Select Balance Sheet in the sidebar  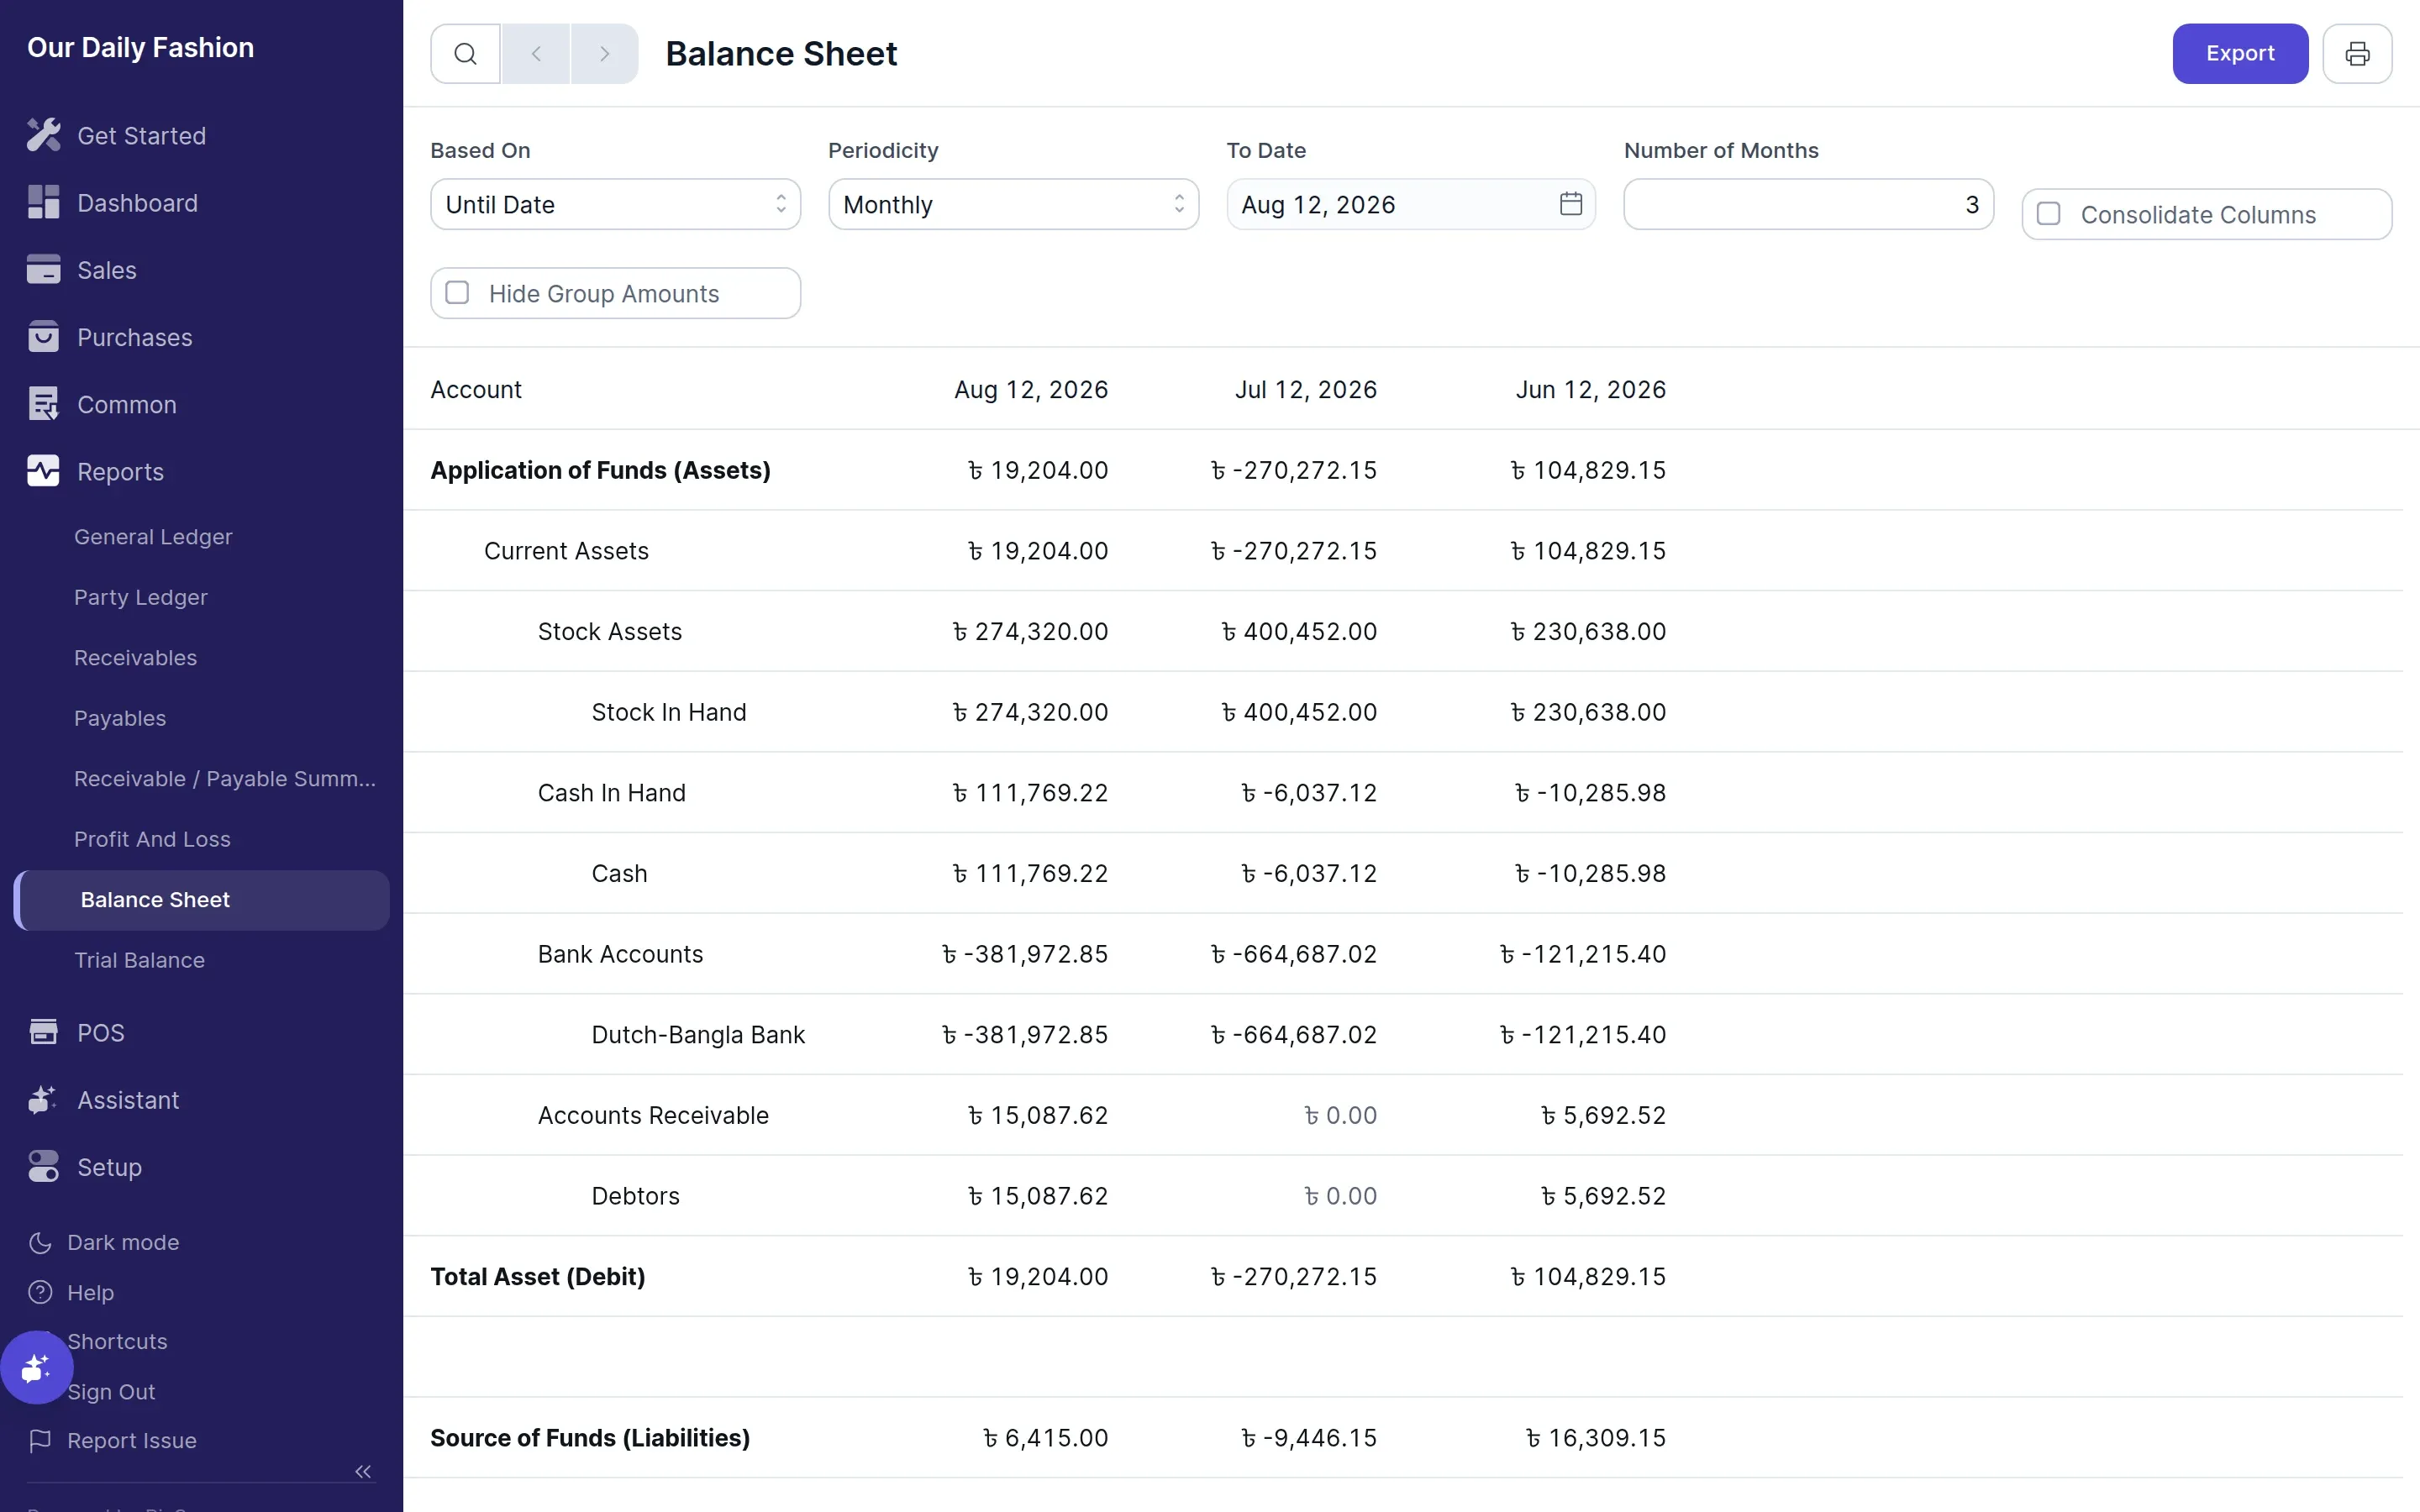pyautogui.click(x=202, y=900)
